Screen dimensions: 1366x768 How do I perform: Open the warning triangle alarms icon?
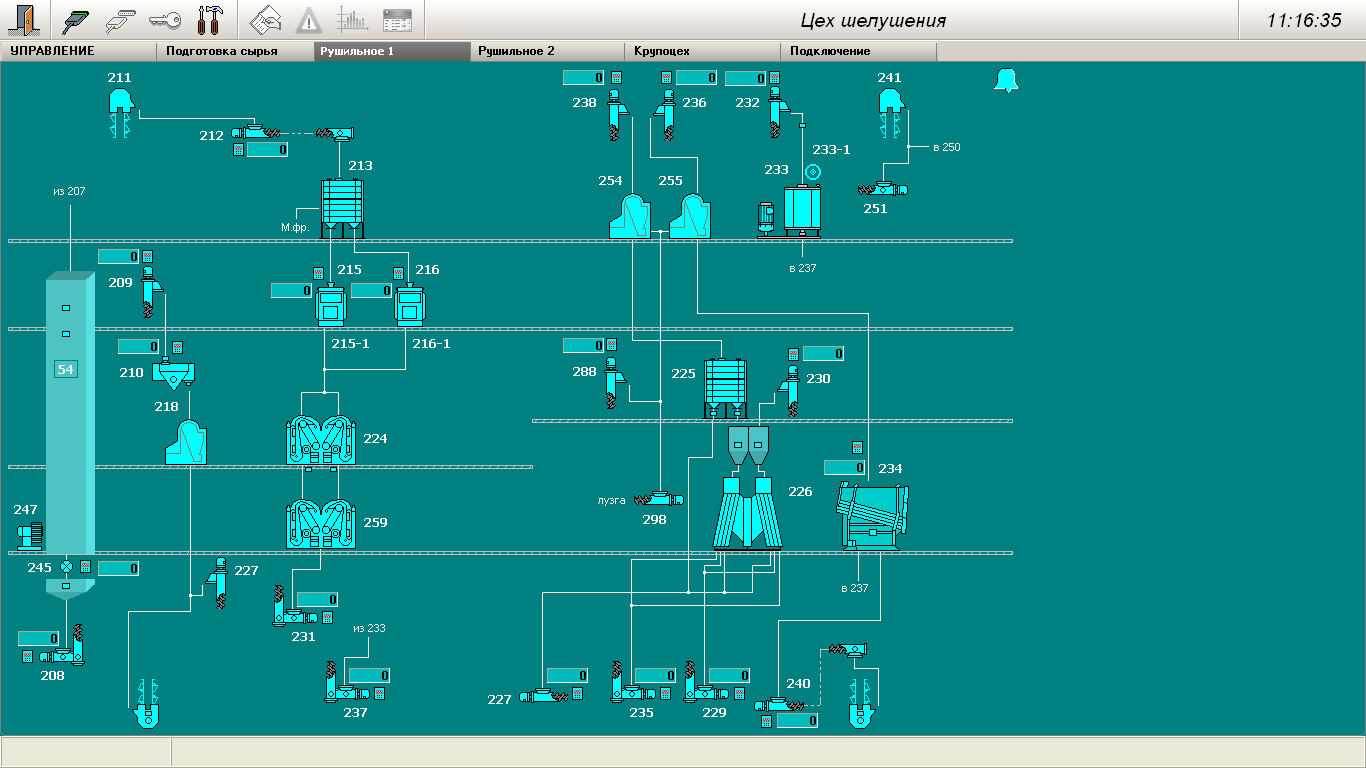[309, 19]
